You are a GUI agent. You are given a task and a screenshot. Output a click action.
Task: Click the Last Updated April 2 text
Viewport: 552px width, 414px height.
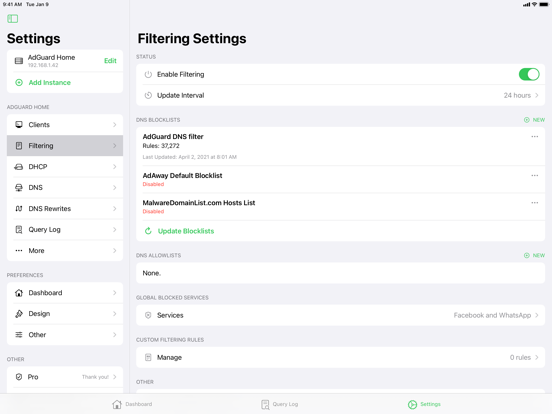coord(190,157)
